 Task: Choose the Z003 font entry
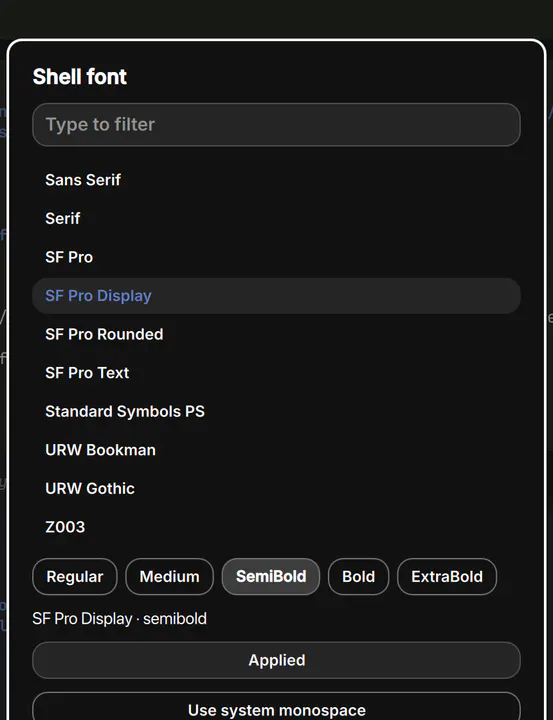[276, 527]
